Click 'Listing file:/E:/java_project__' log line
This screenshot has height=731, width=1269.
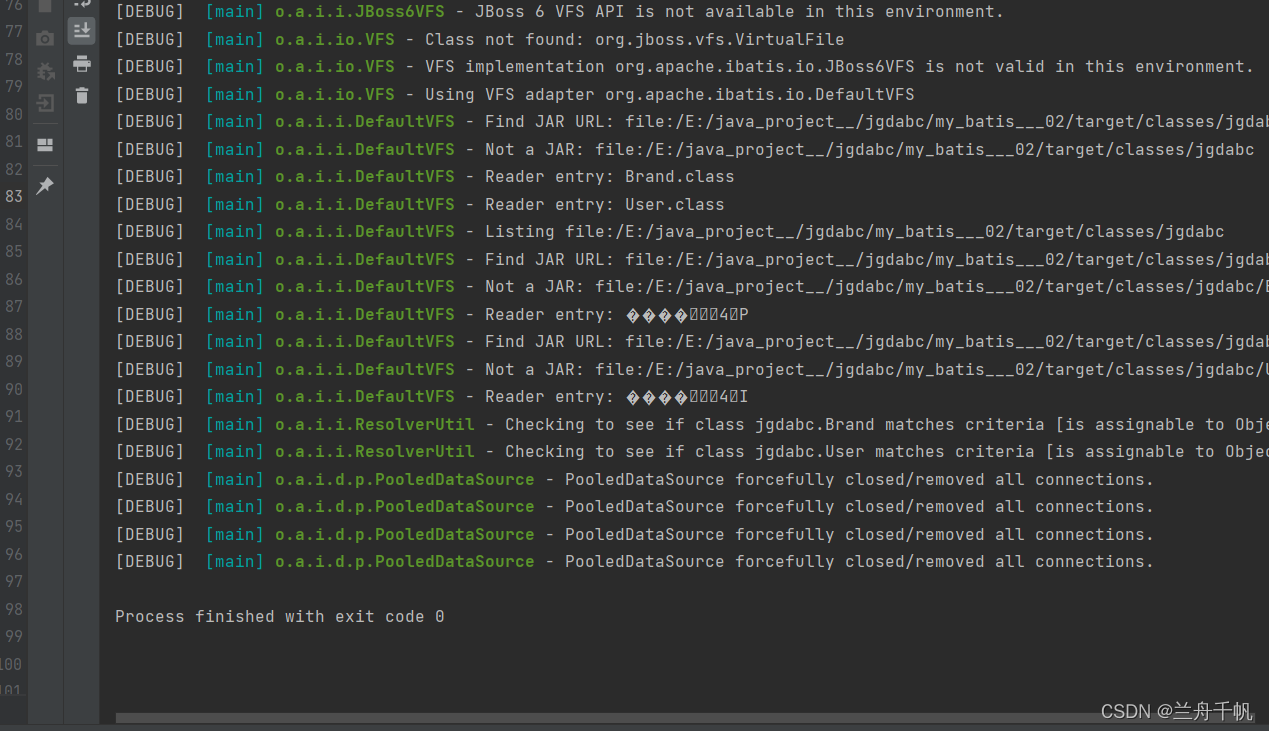(669, 232)
